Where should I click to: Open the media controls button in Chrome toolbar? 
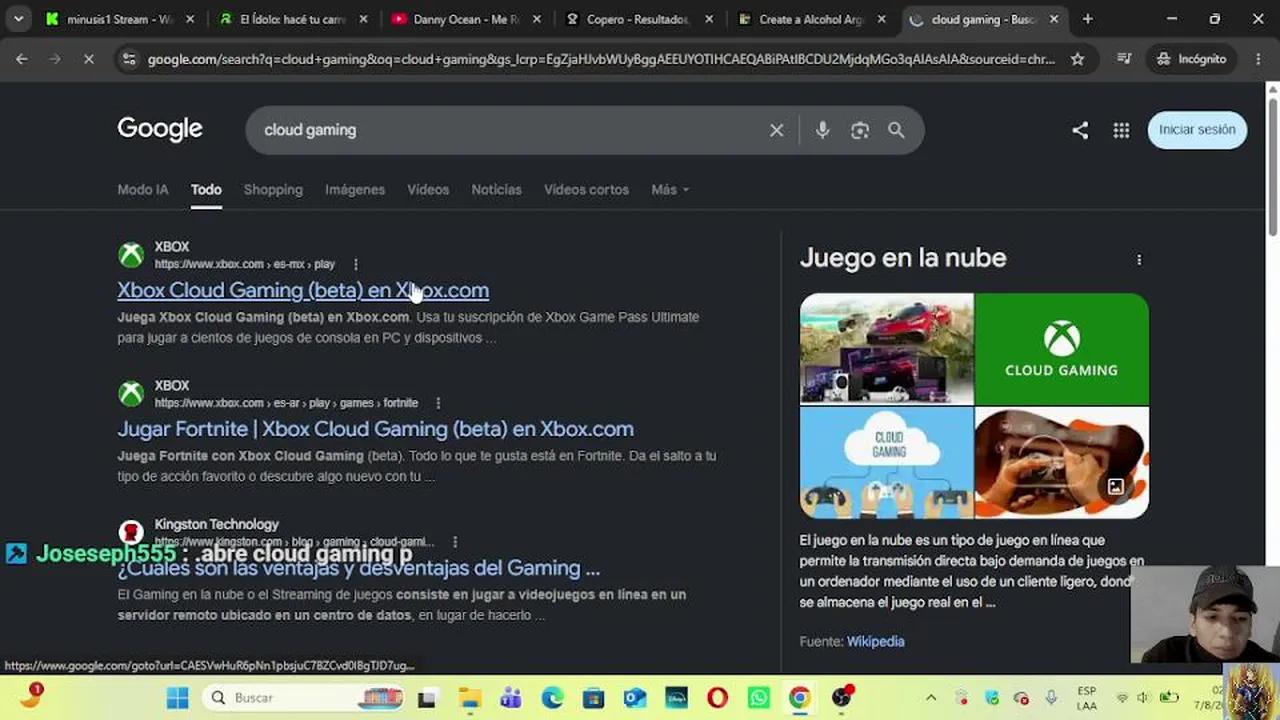[1124, 59]
